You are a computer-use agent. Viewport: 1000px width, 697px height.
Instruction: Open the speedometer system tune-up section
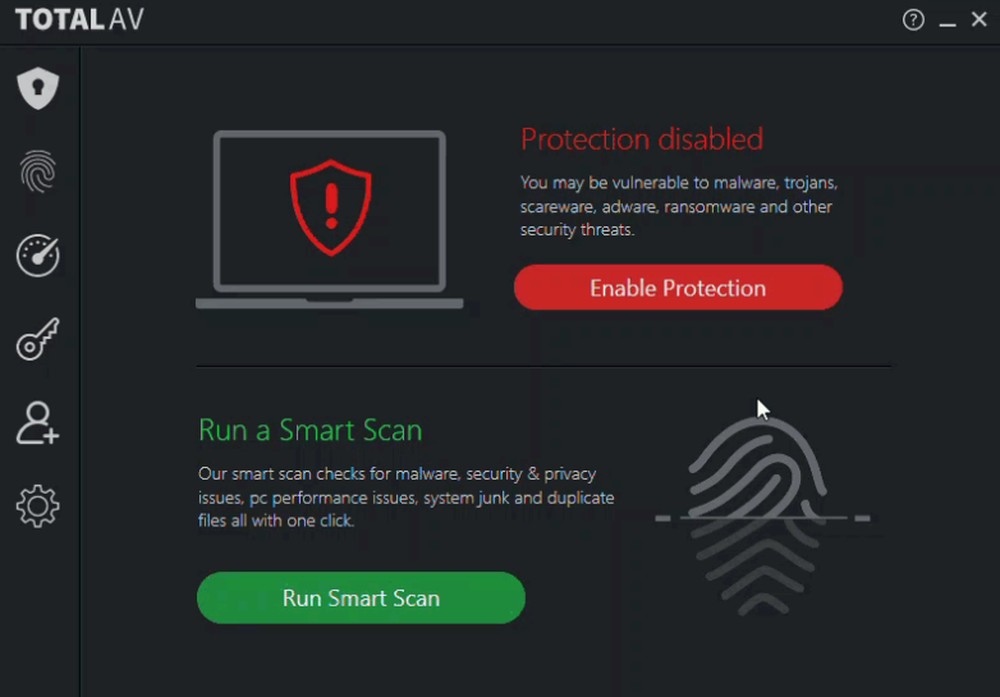(38, 256)
